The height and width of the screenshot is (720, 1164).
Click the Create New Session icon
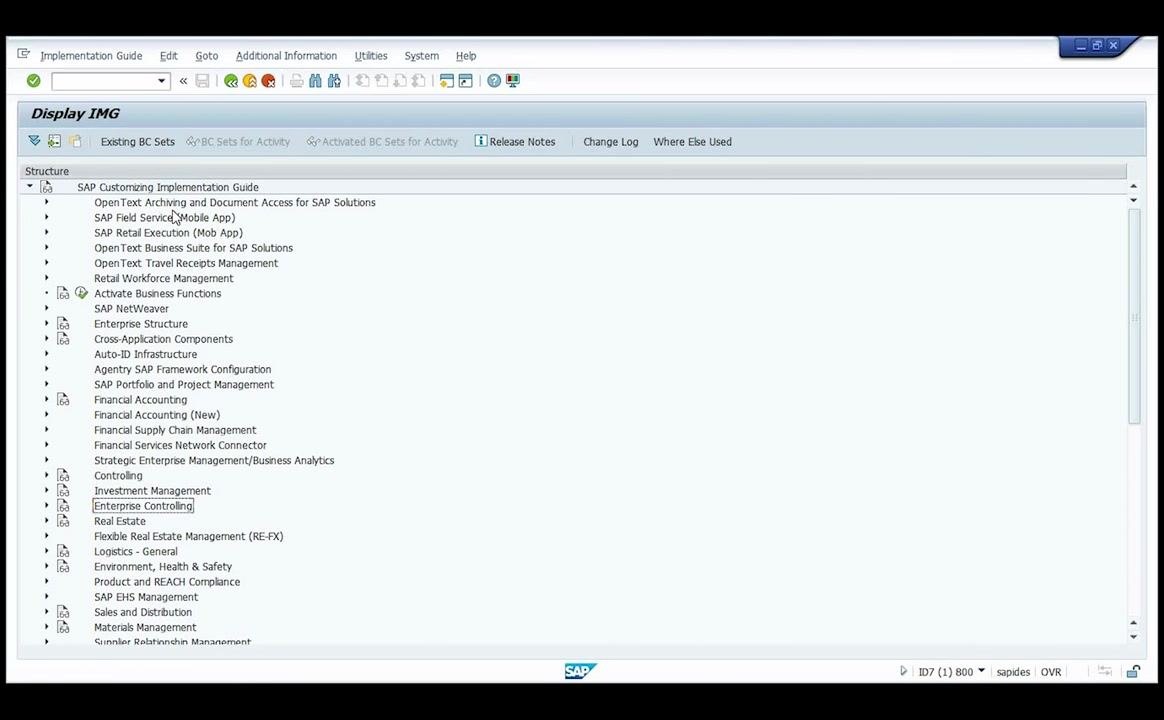coord(446,81)
